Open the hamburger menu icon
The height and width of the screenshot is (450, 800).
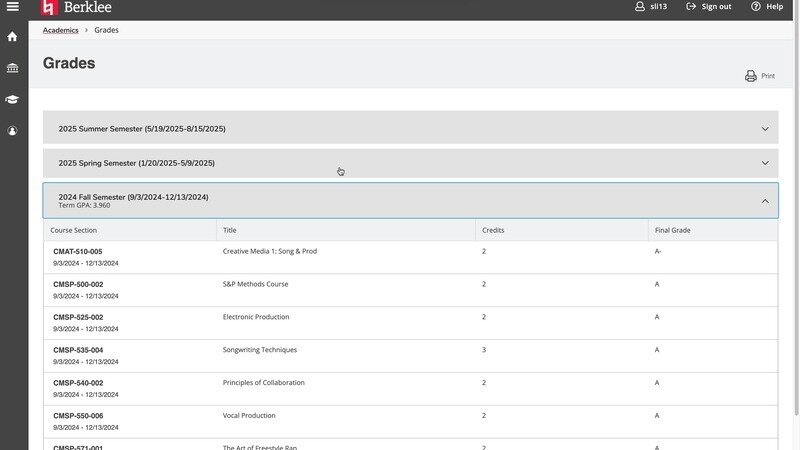pos(13,7)
